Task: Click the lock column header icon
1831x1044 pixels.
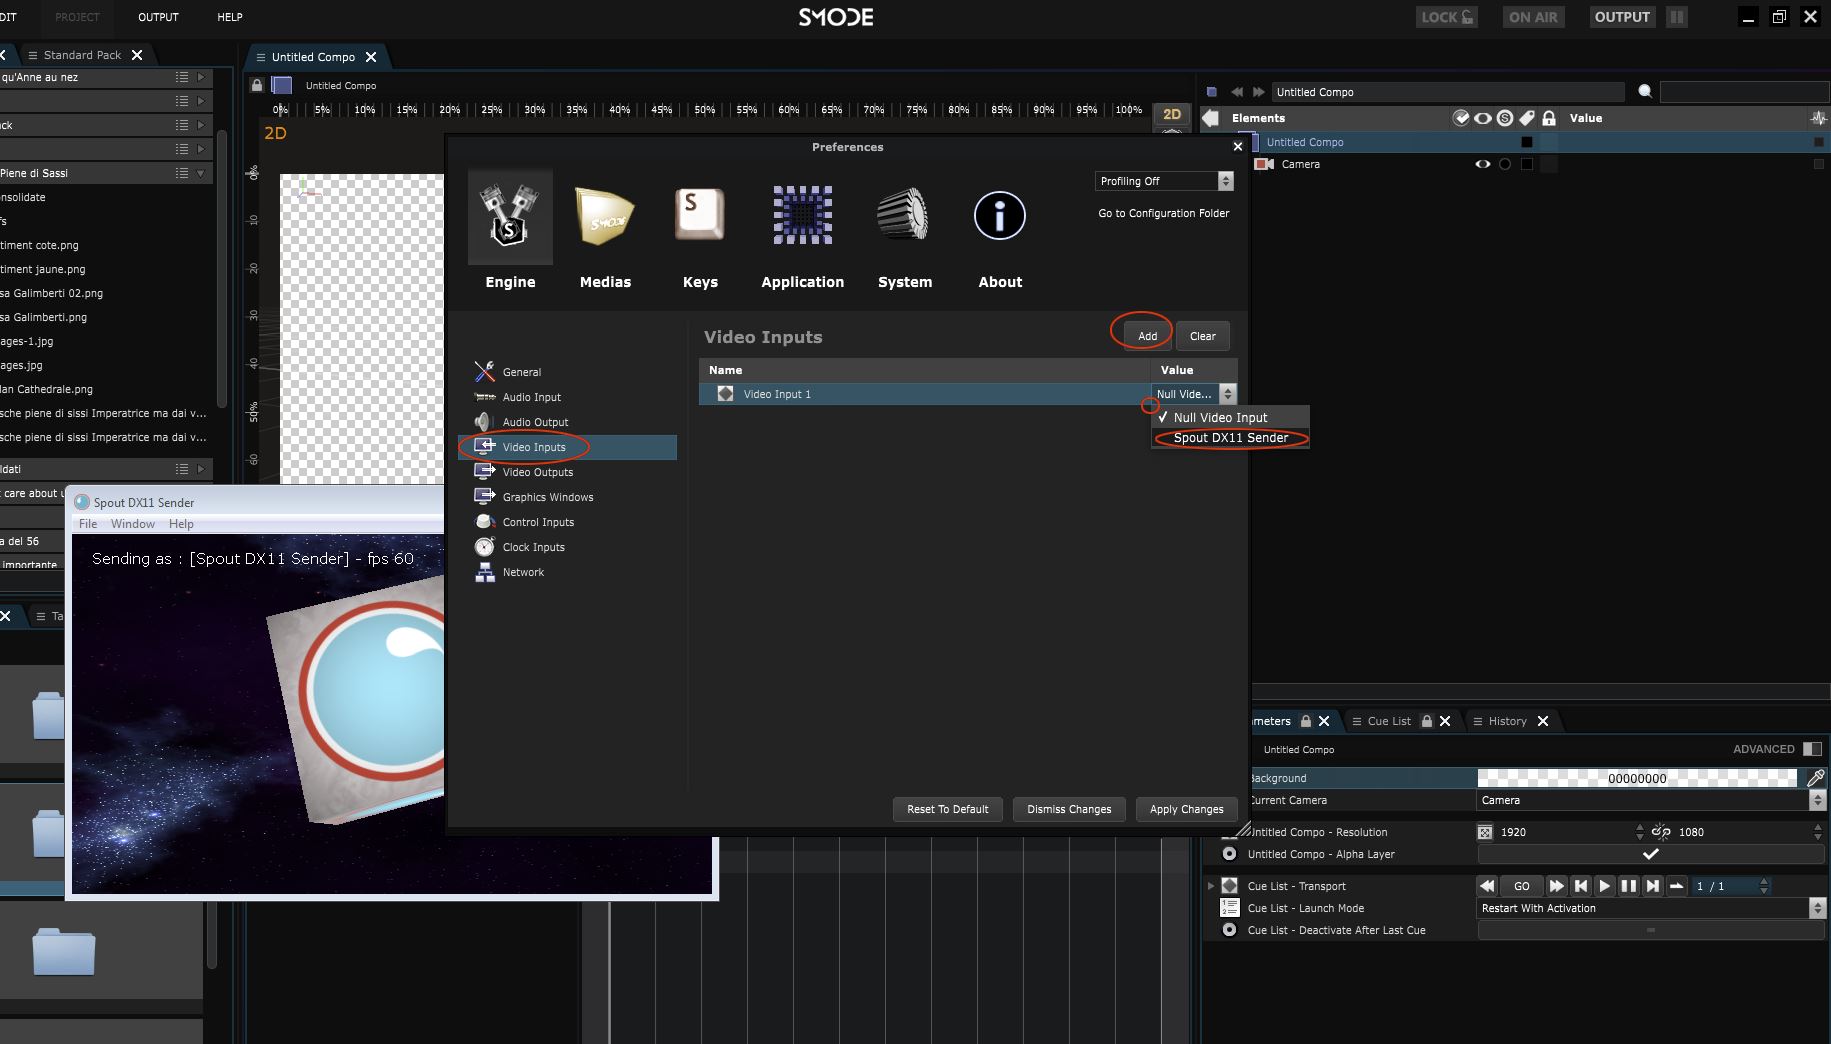Action: click(x=1549, y=118)
